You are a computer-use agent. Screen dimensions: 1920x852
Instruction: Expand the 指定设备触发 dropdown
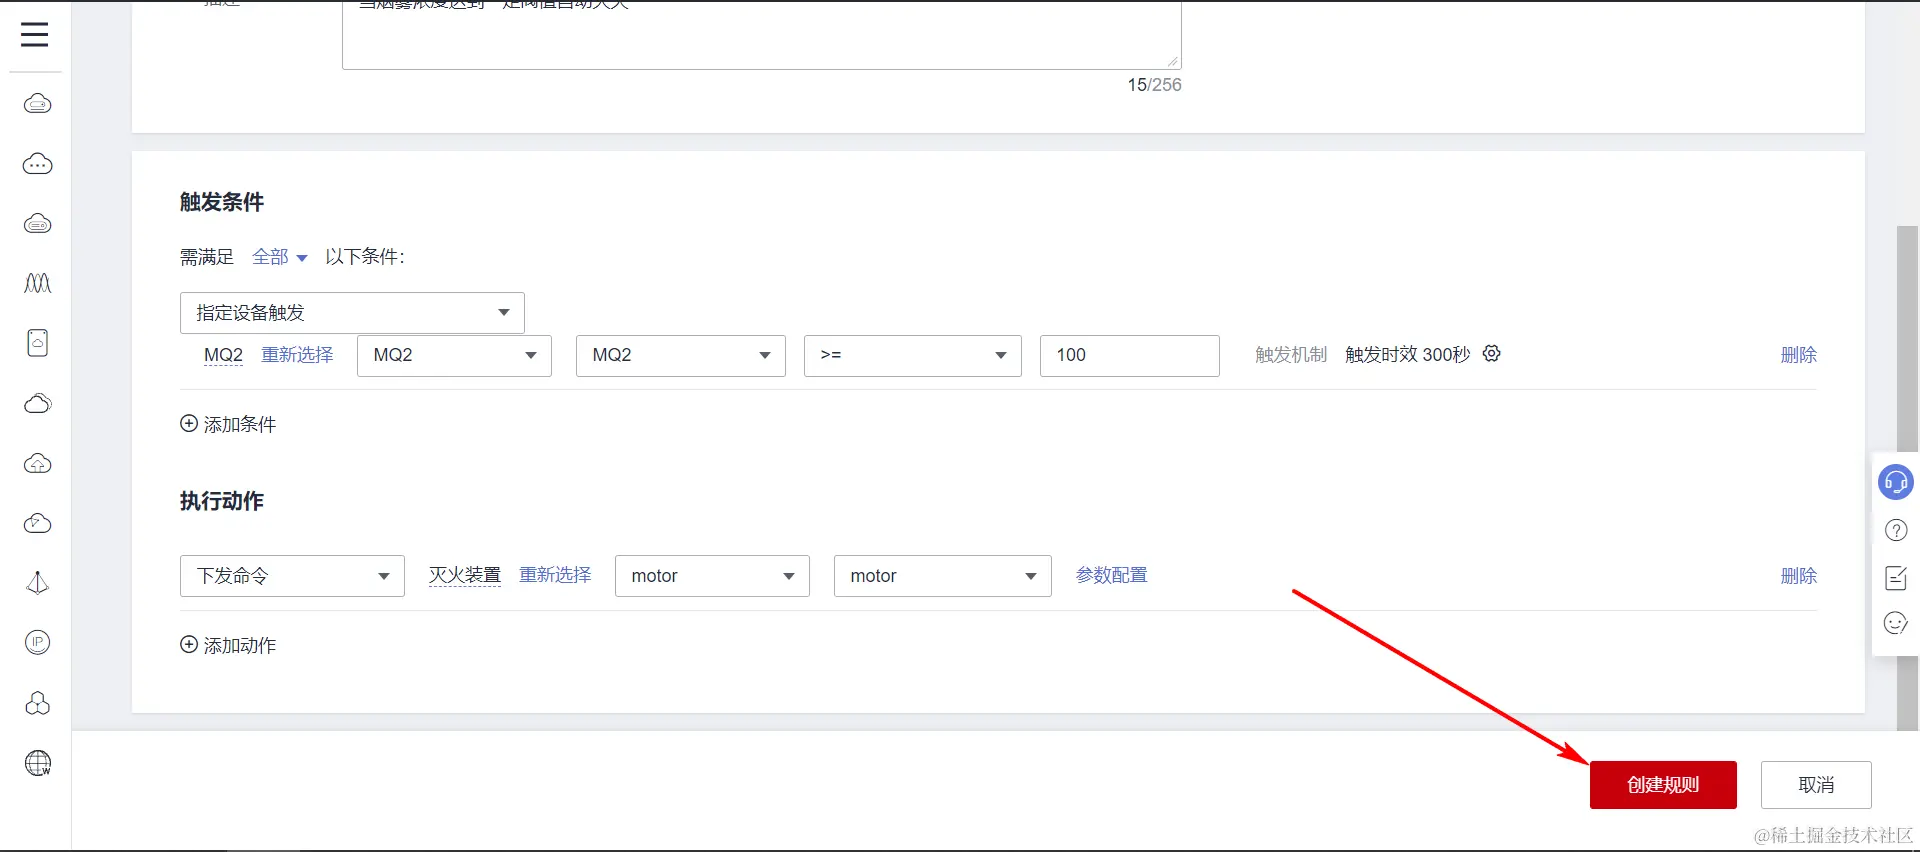click(352, 313)
